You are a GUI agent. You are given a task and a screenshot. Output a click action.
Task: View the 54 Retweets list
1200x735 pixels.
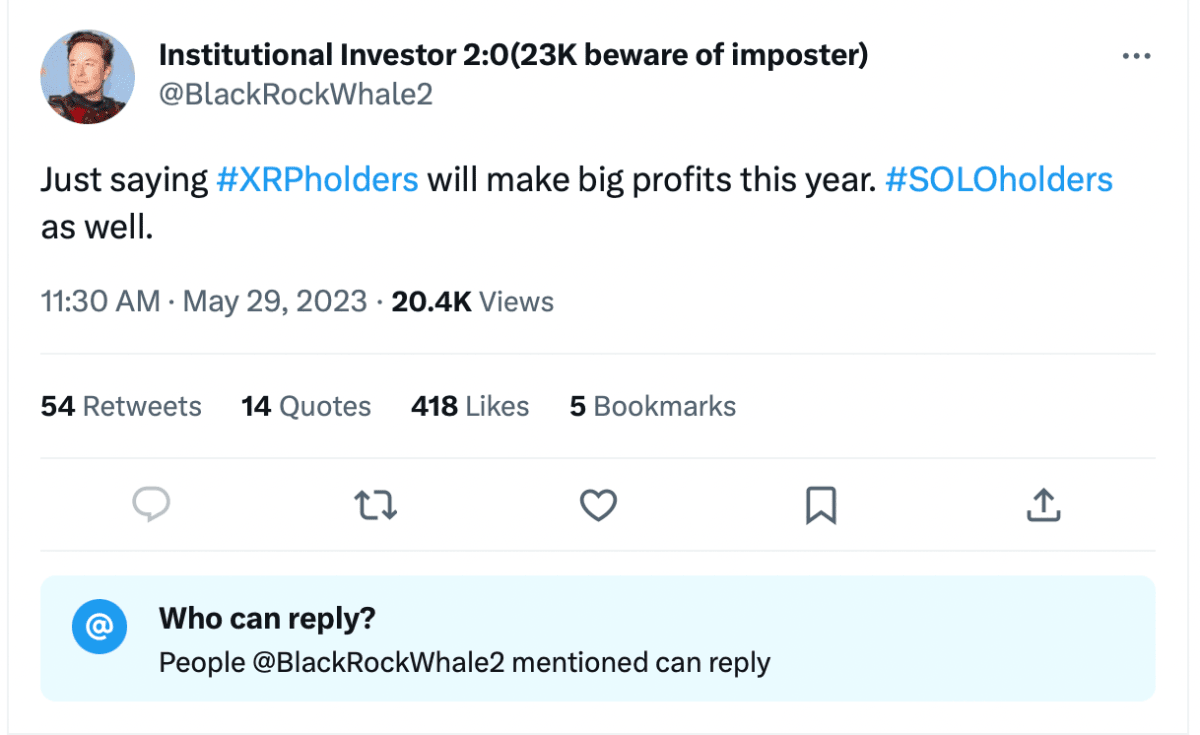click(120, 406)
